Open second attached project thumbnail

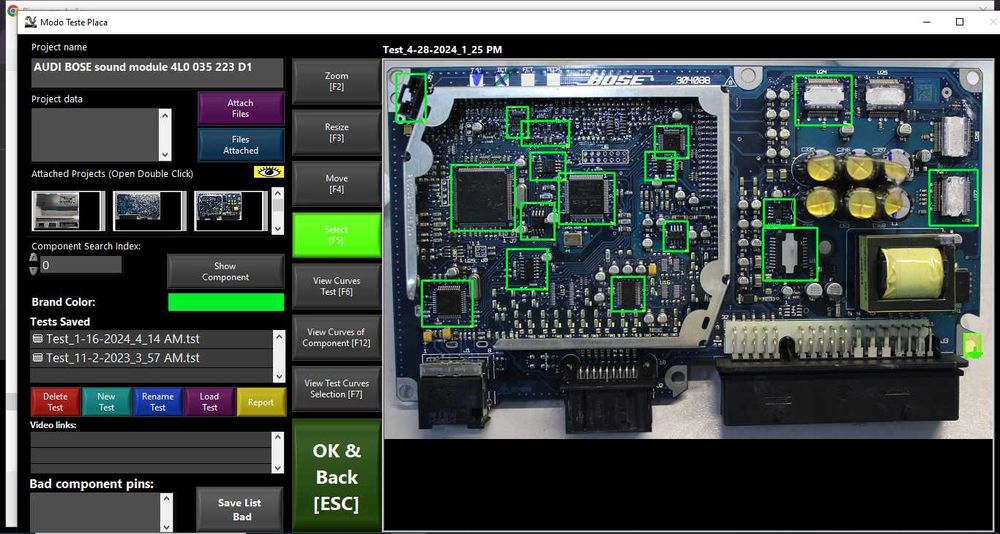coord(150,211)
